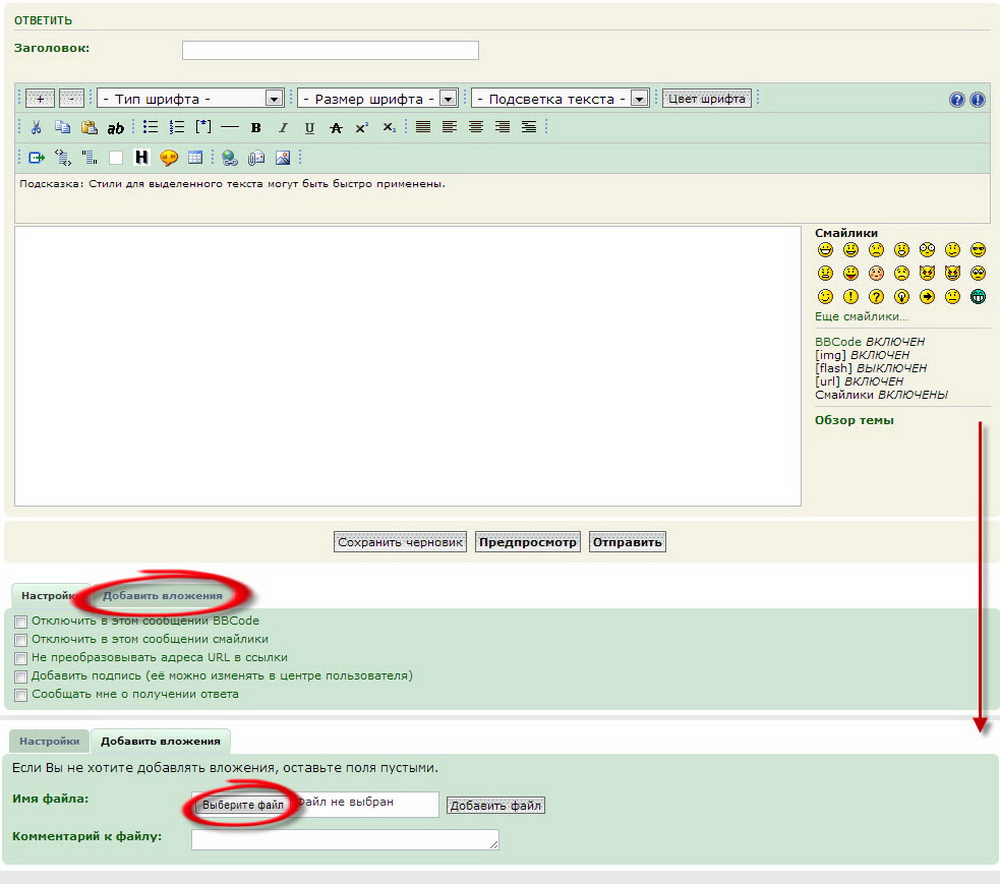
Task: Open 'Добавить вложения' tab above the checkboxes
Action: [x=163, y=596]
